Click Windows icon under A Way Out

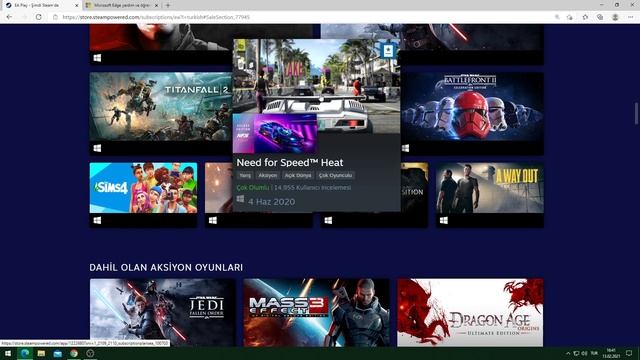(444, 220)
